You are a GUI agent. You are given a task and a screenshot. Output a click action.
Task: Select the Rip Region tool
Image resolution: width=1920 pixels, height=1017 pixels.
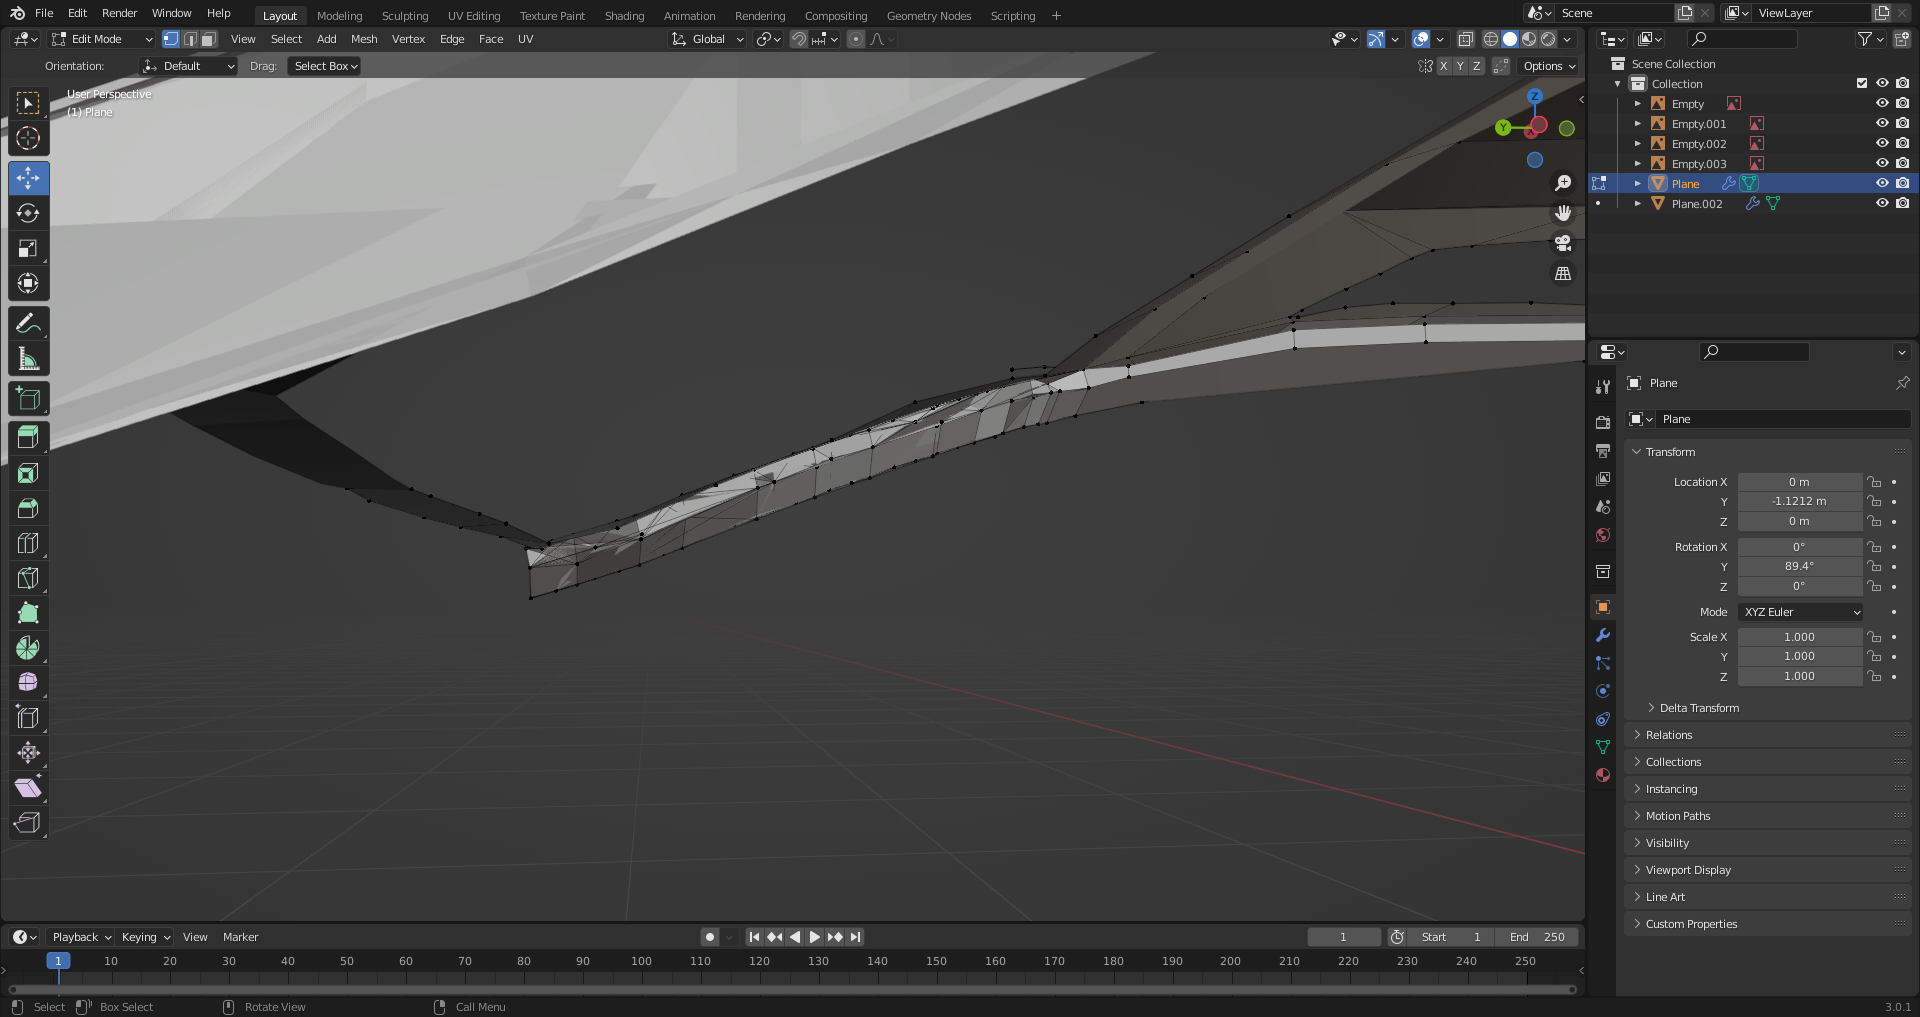click(x=28, y=823)
